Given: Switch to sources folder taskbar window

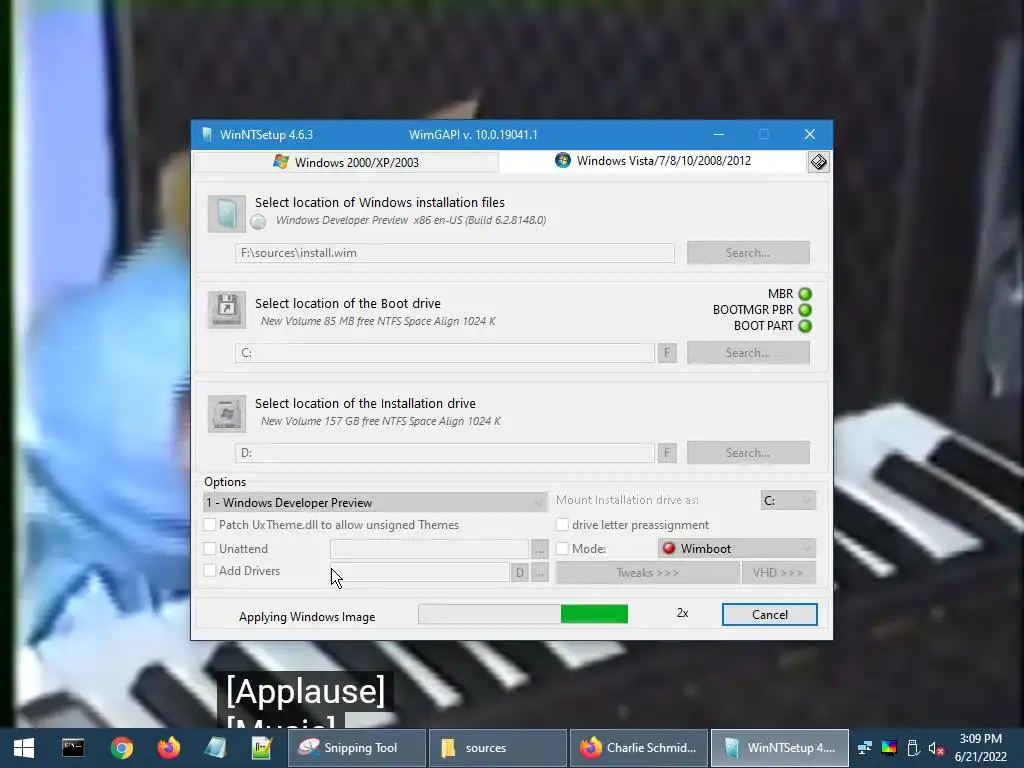Looking at the screenshot, I should 498,748.
